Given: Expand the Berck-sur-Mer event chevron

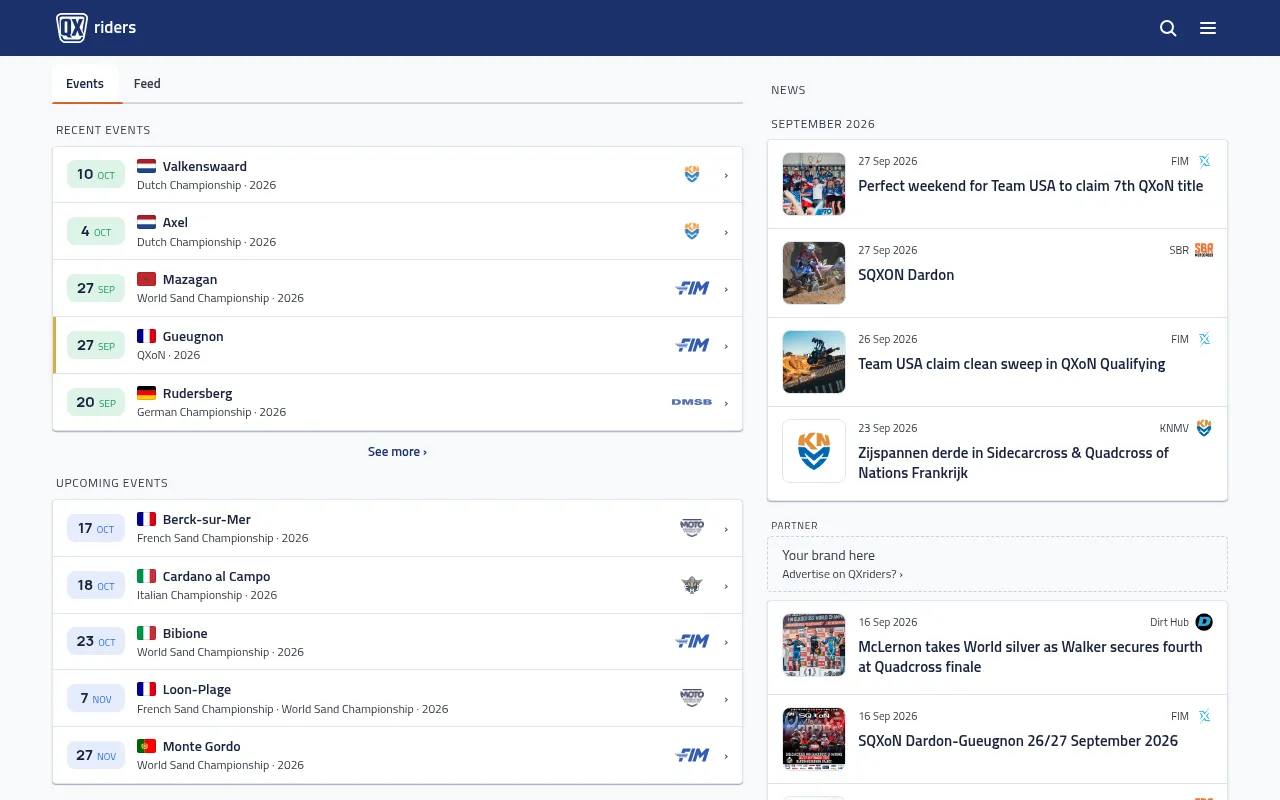Looking at the screenshot, I should (726, 529).
